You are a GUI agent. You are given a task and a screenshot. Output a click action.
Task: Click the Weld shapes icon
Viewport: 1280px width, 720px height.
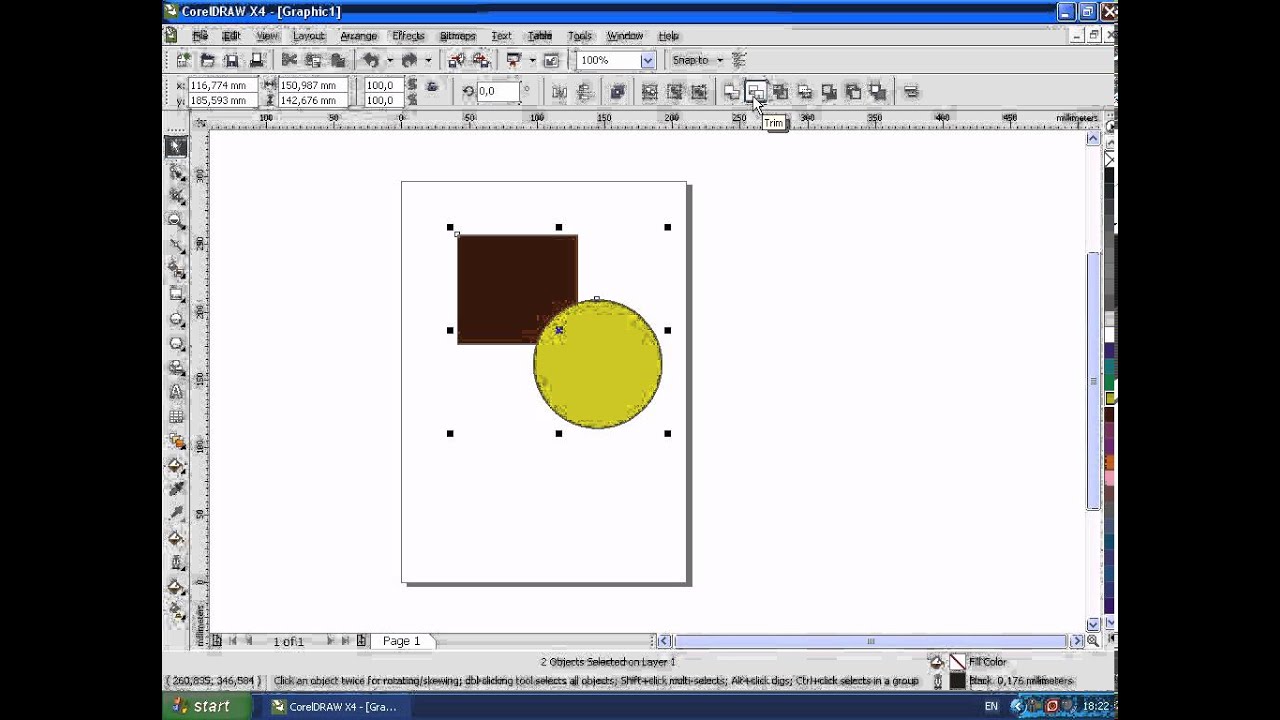[x=731, y=92]
